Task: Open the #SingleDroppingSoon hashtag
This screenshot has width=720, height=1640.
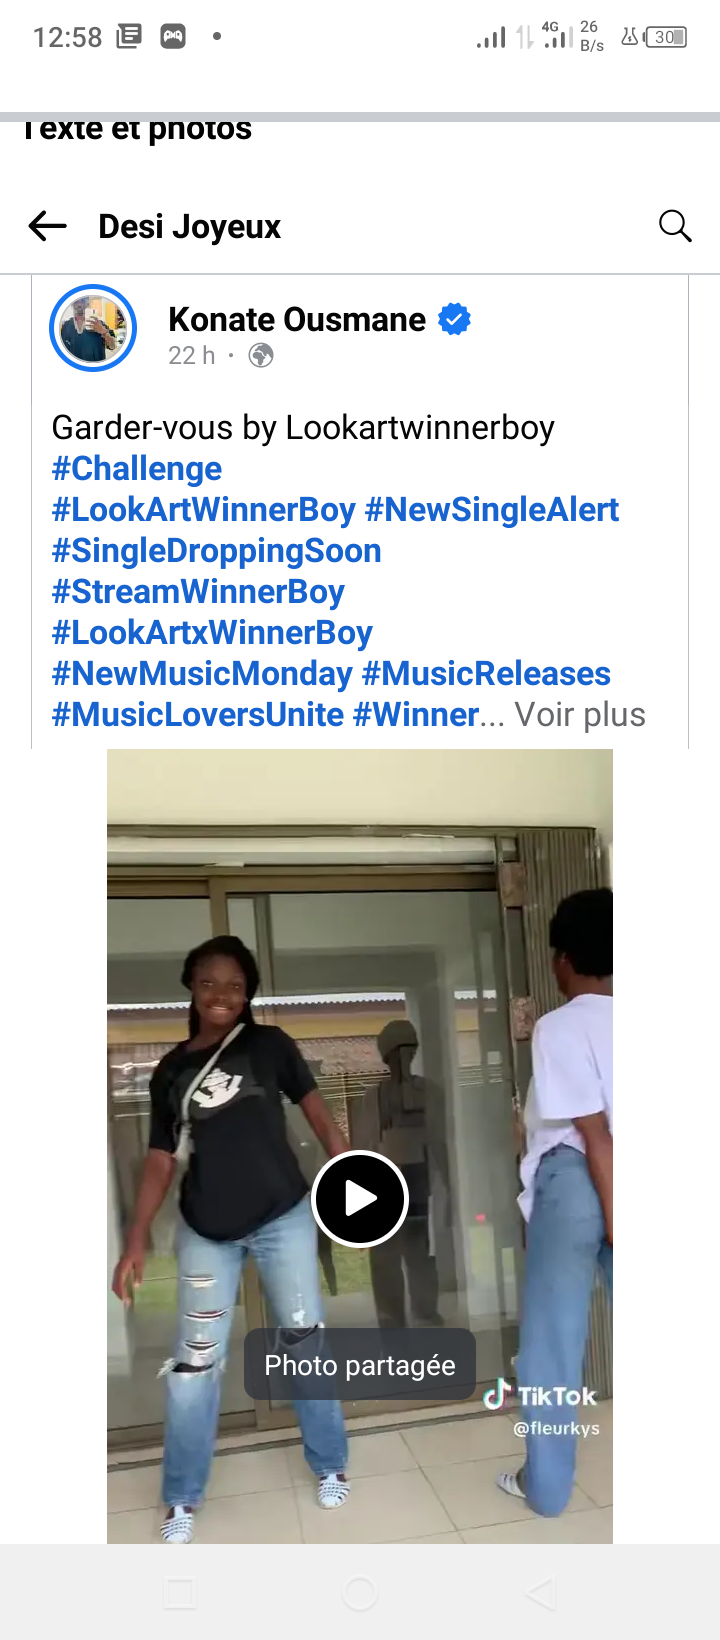Action: click(217, 551)
